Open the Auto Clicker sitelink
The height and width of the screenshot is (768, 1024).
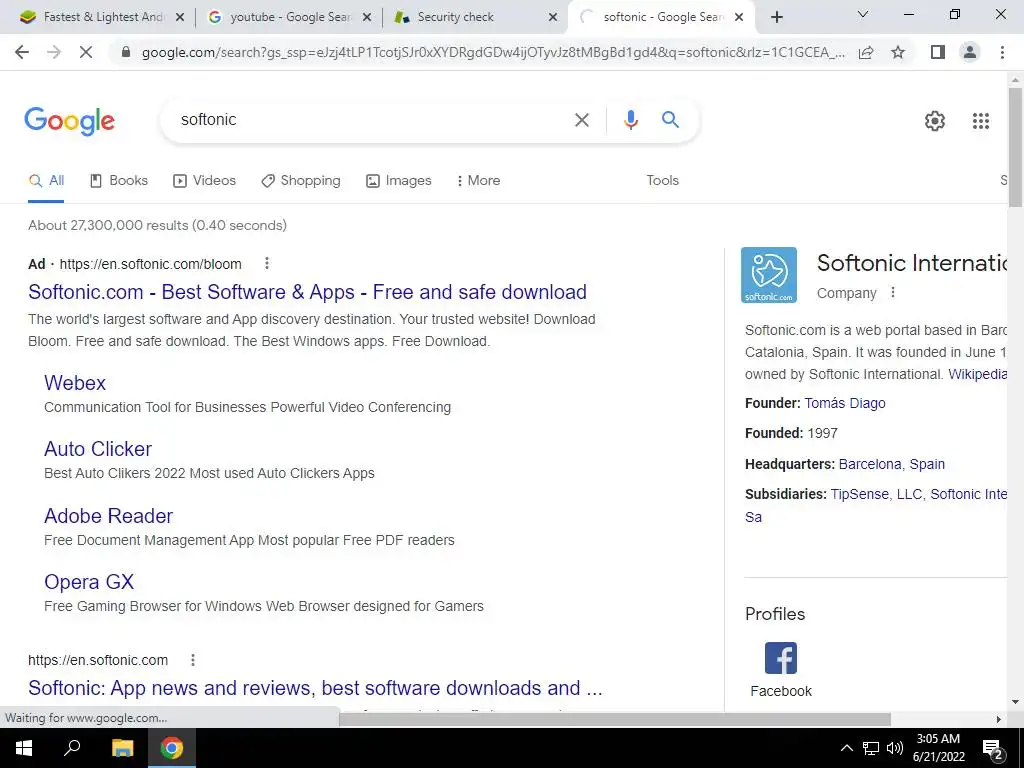[x=98, y=449]
